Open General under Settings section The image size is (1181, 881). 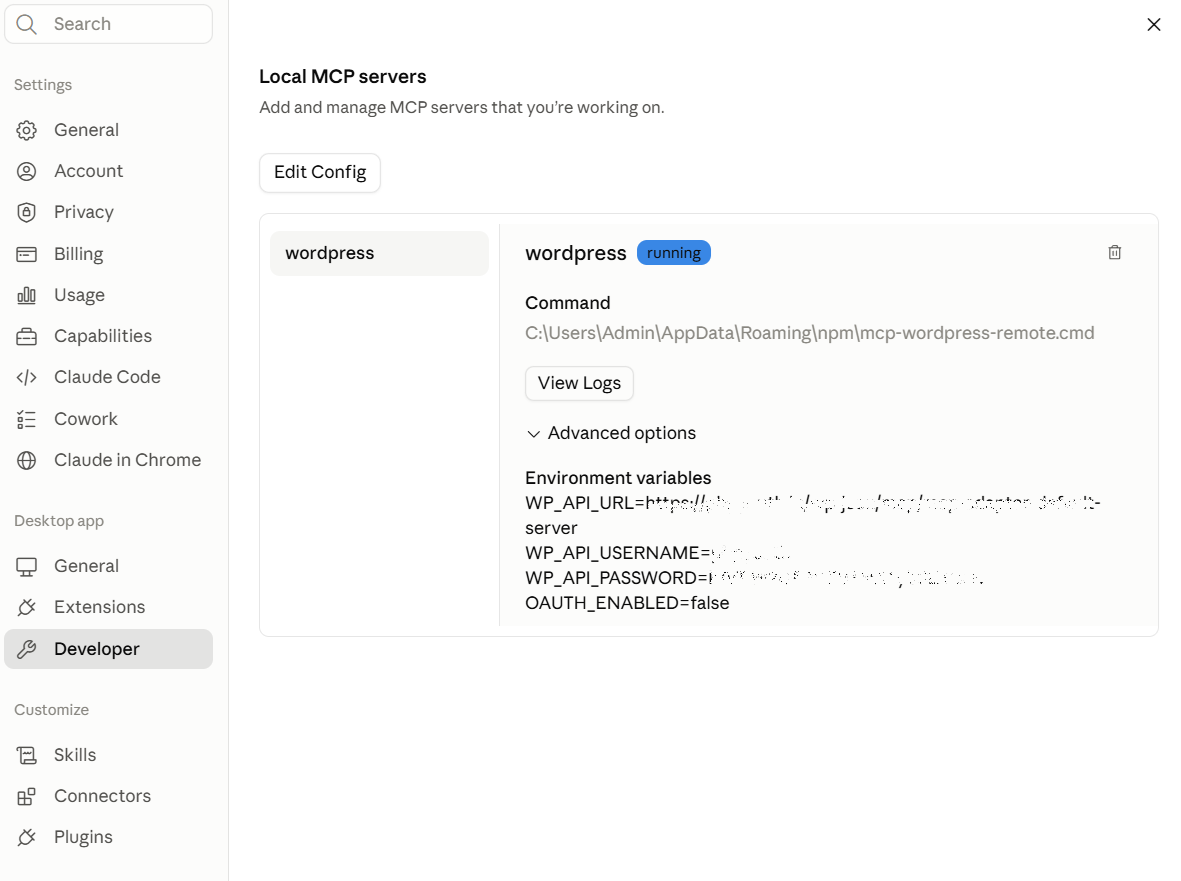[x=108, y=130]
